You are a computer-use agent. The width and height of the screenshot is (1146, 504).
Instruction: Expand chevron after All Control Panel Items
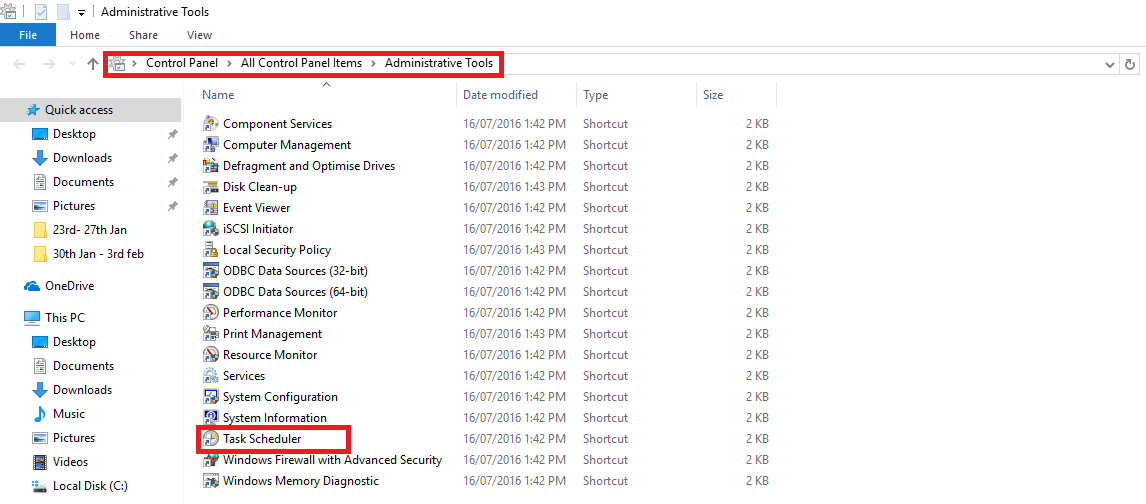[x=373, y=64]
